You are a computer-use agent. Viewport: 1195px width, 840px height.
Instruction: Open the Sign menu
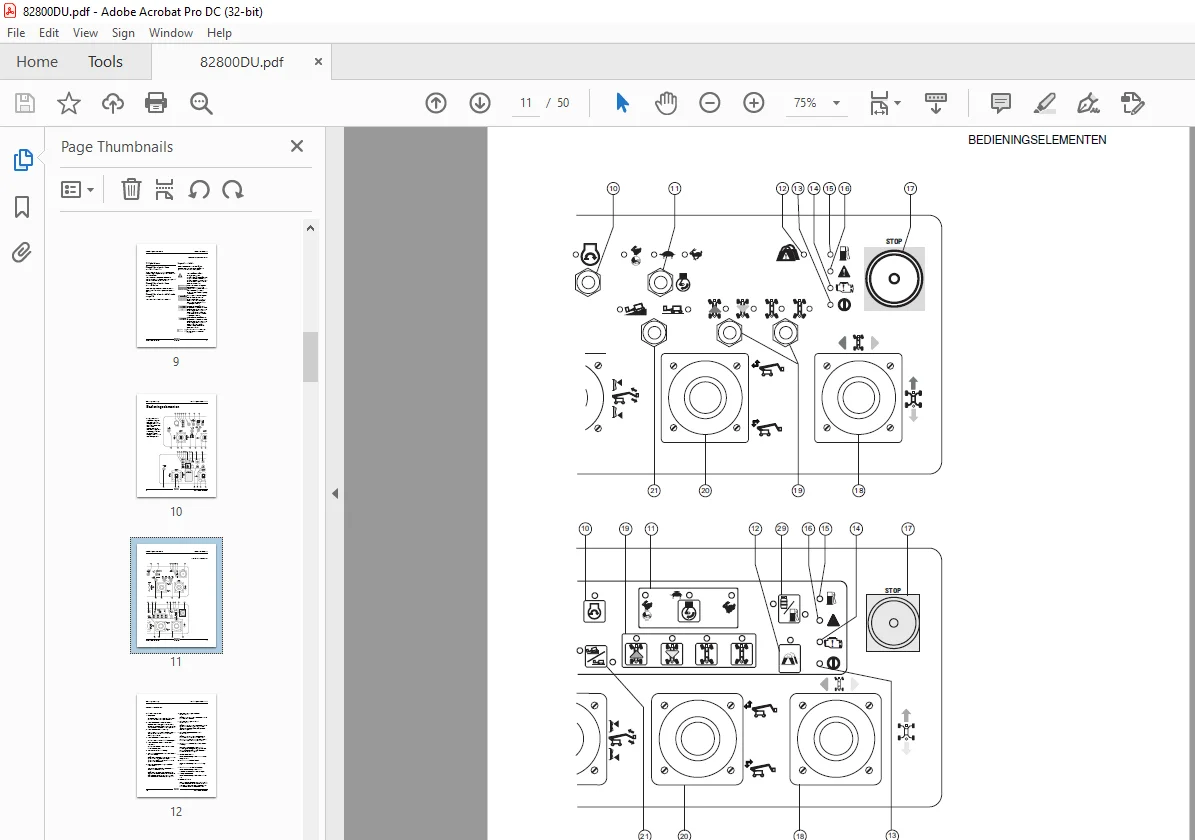(x=123, y=33)
